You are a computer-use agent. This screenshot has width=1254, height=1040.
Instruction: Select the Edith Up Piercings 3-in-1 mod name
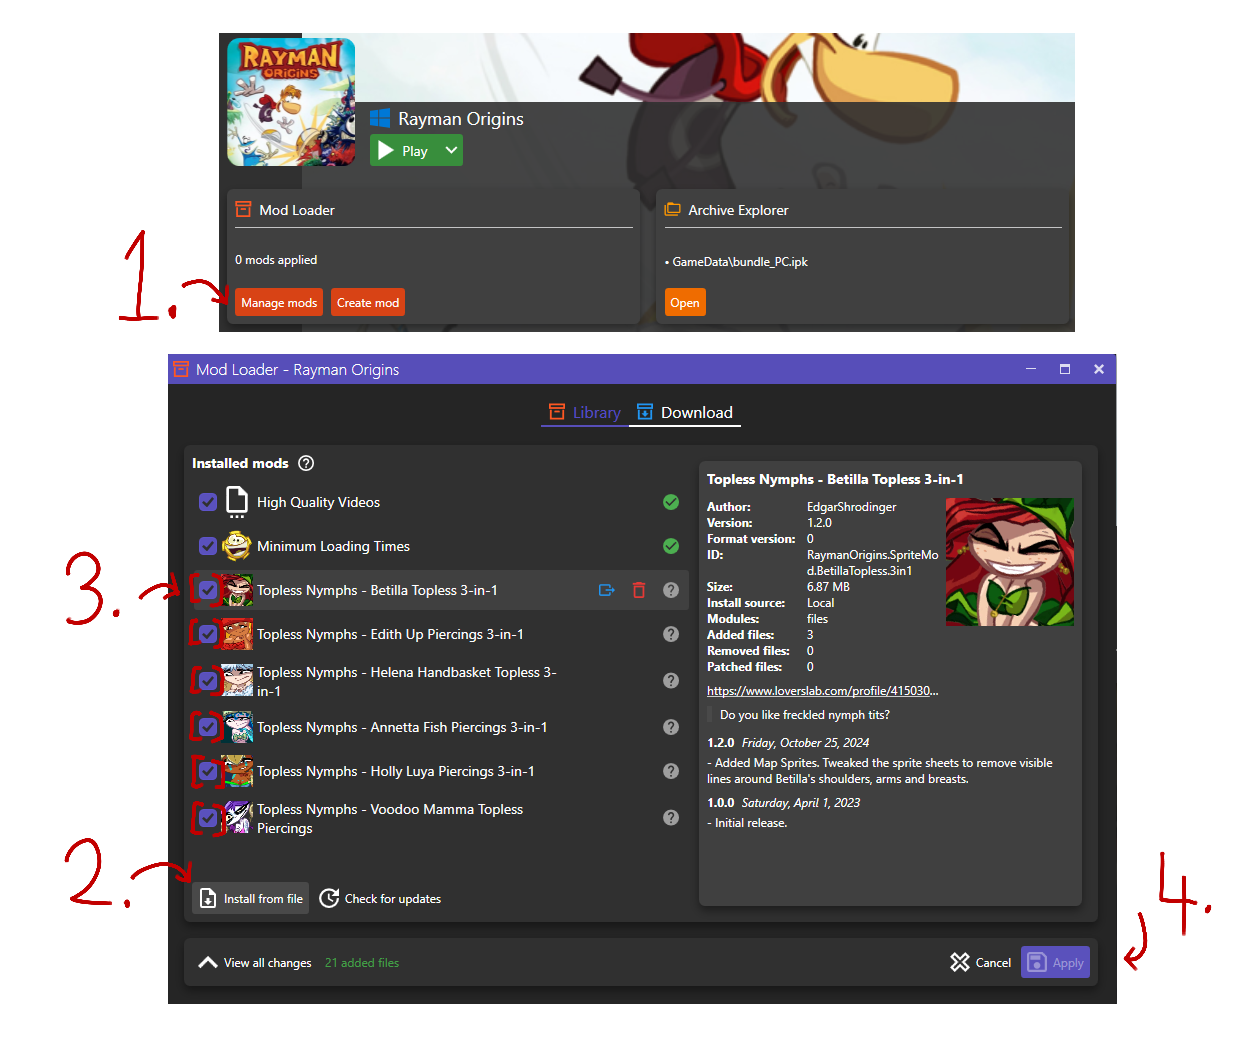click(x=390, y=634)
